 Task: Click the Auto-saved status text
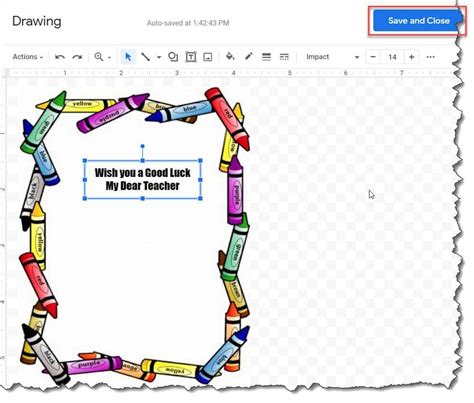point(188,23)
